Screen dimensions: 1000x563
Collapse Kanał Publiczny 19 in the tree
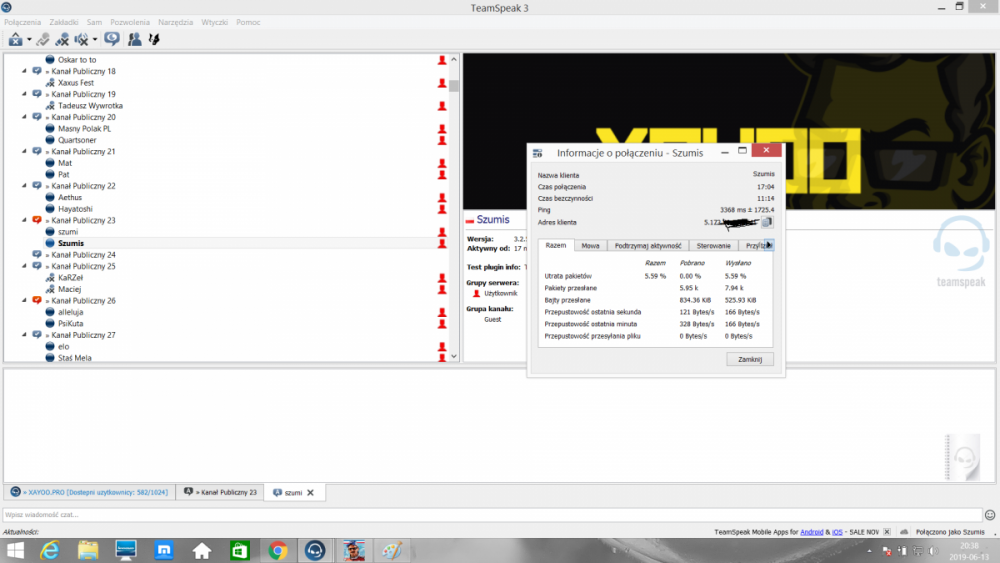[x=24, y=94]
